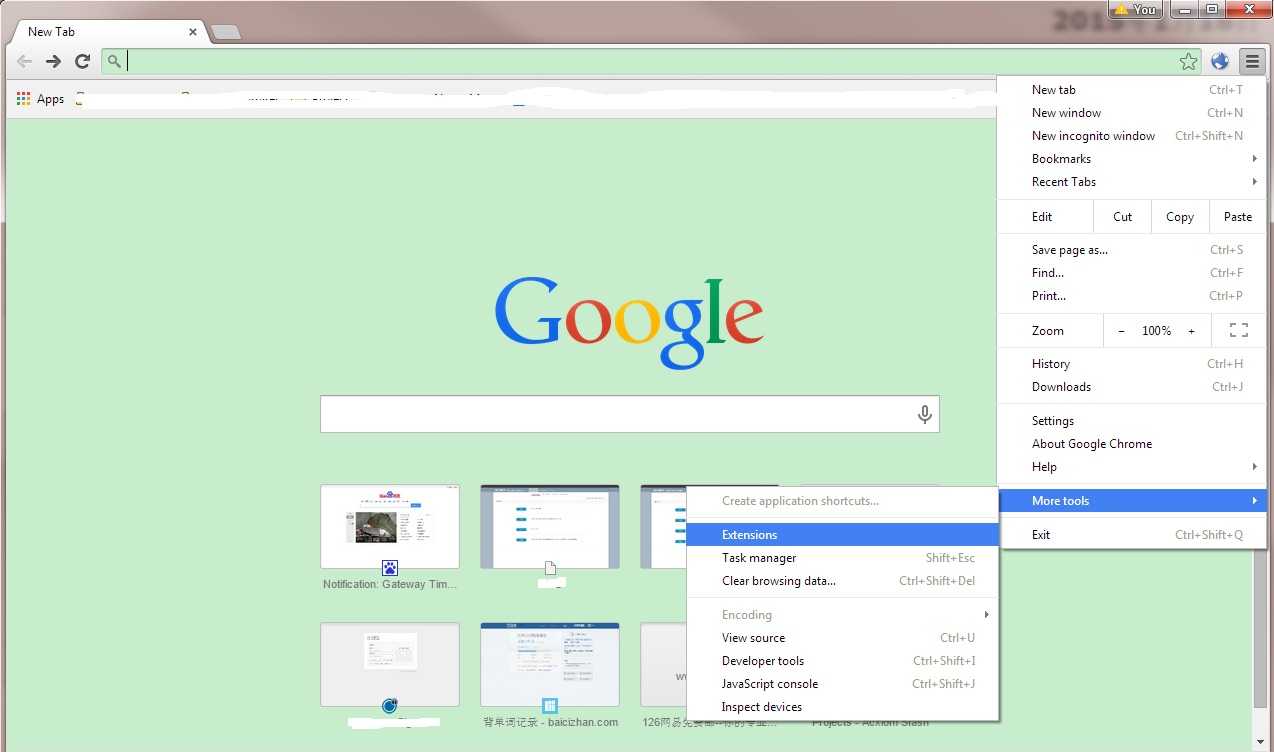Click the paw favicon under first thumbnail
This screenshot has height=752, width=1274.
(x=390, y=569)
